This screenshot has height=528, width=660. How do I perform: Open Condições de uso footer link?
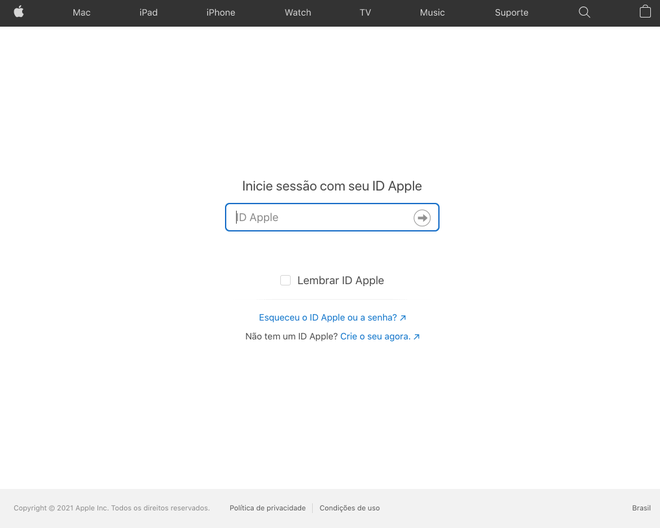(349, 508)
